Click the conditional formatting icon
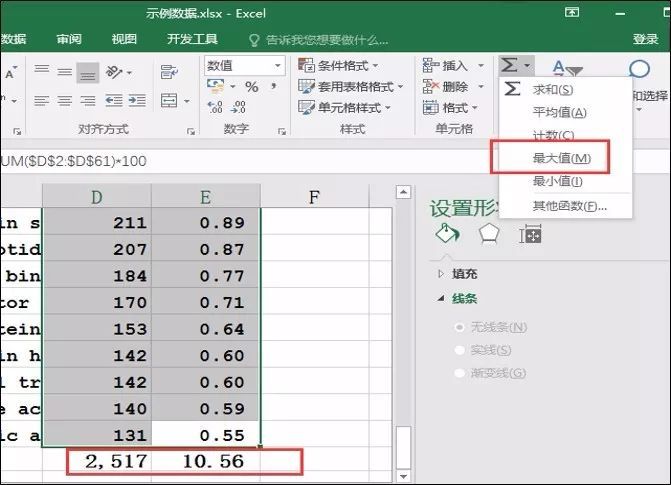Image resolution: width=671 pixels, height=485 pixels. 307,66
